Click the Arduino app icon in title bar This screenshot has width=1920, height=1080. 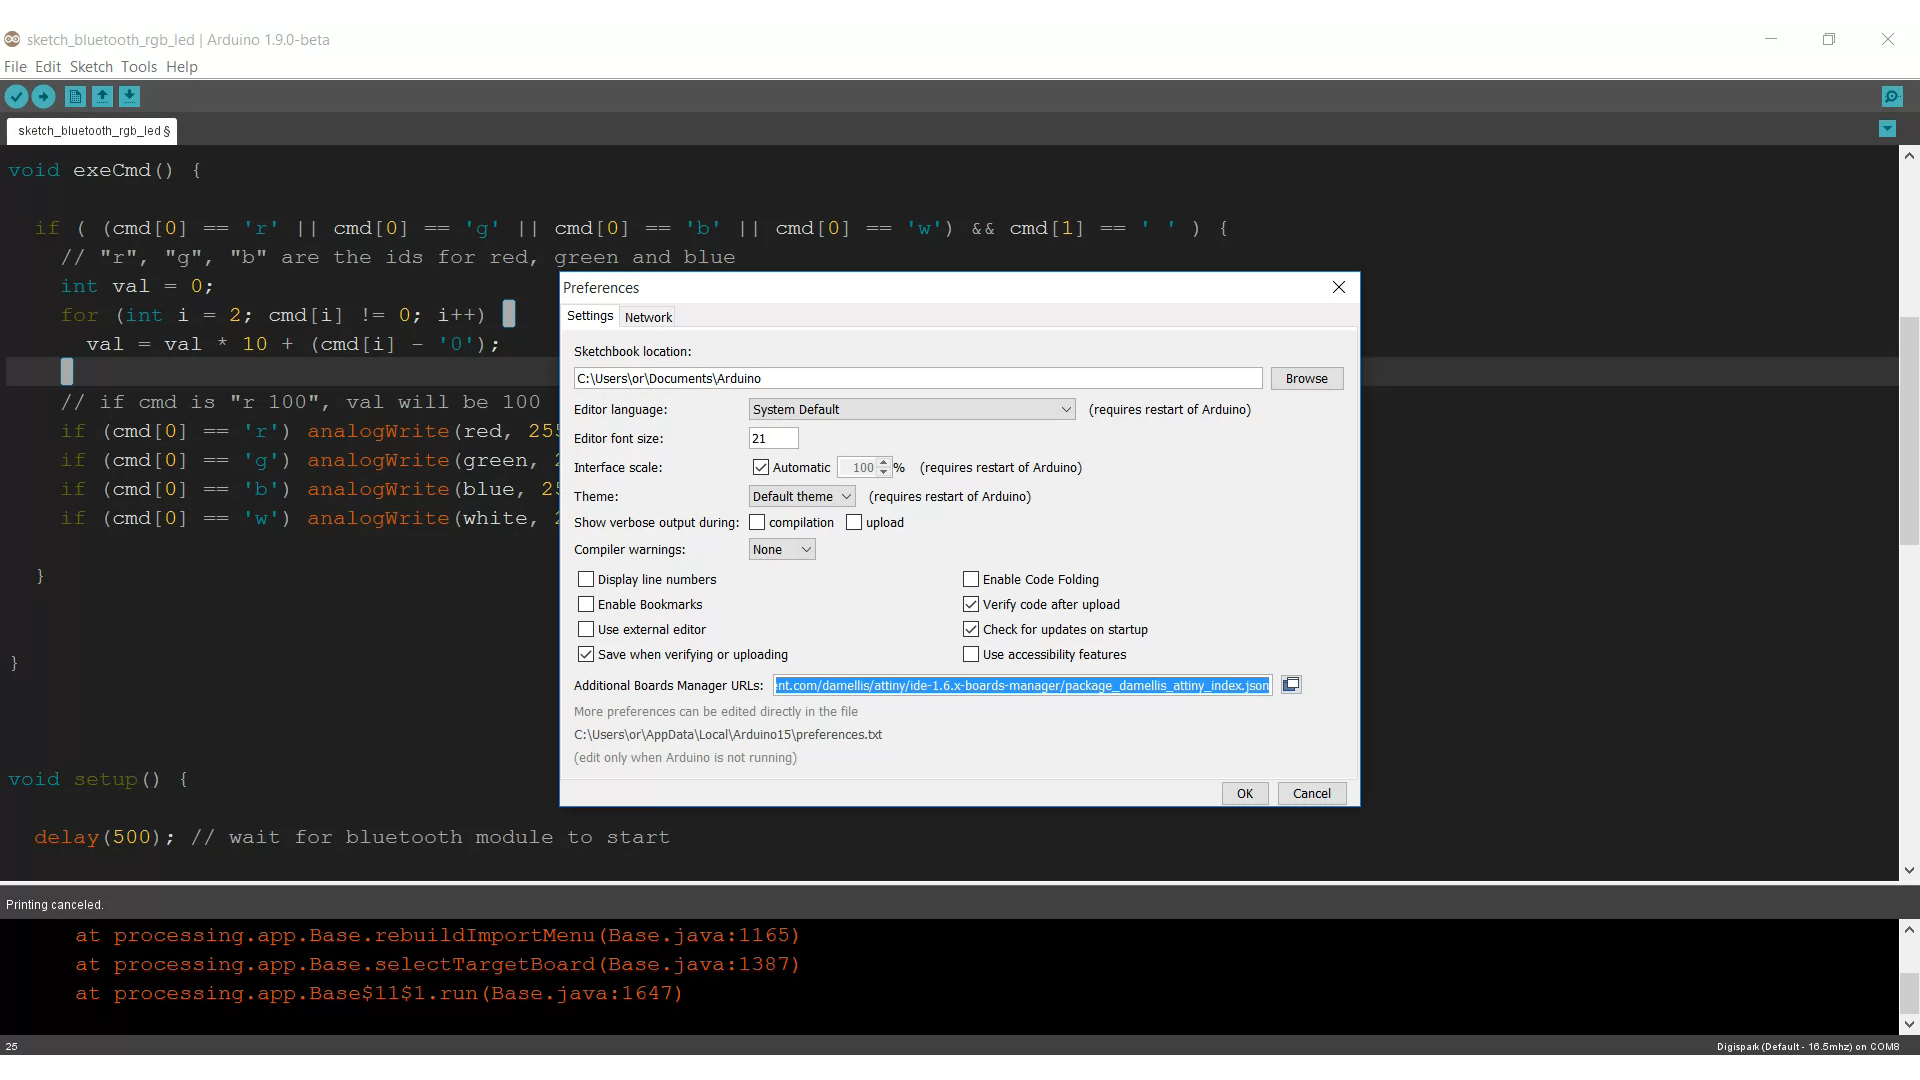pyautogui.click(x=12, y=39)
